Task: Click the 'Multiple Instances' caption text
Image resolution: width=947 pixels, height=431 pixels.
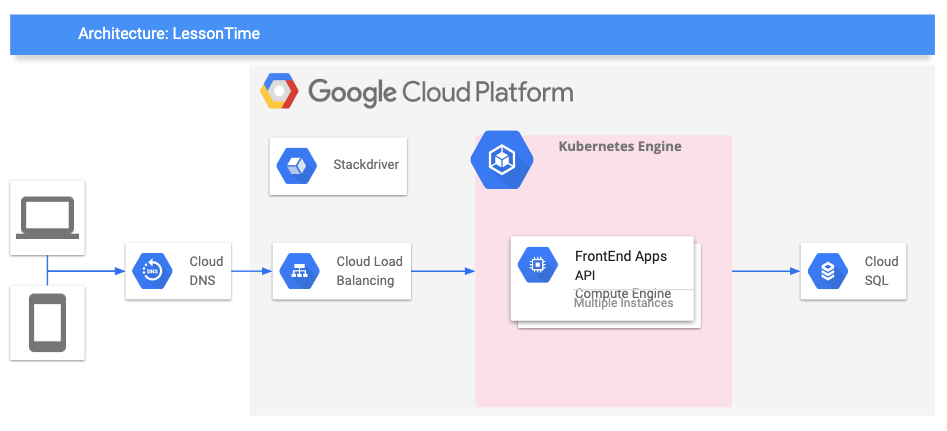Action: (623, 303)
